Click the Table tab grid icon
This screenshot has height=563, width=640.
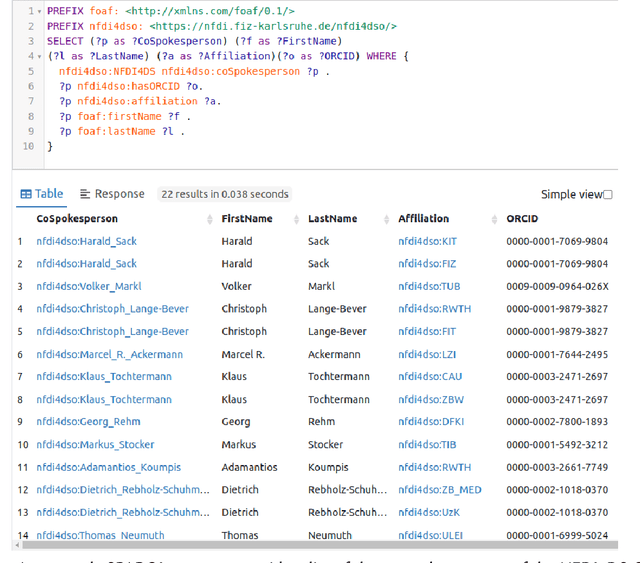[25, 194]
